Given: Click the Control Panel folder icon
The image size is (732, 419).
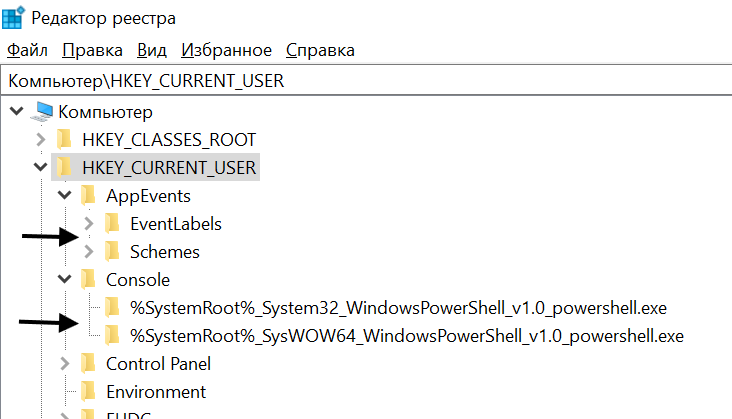Looking at the screenshot, I should coord(89,364).
